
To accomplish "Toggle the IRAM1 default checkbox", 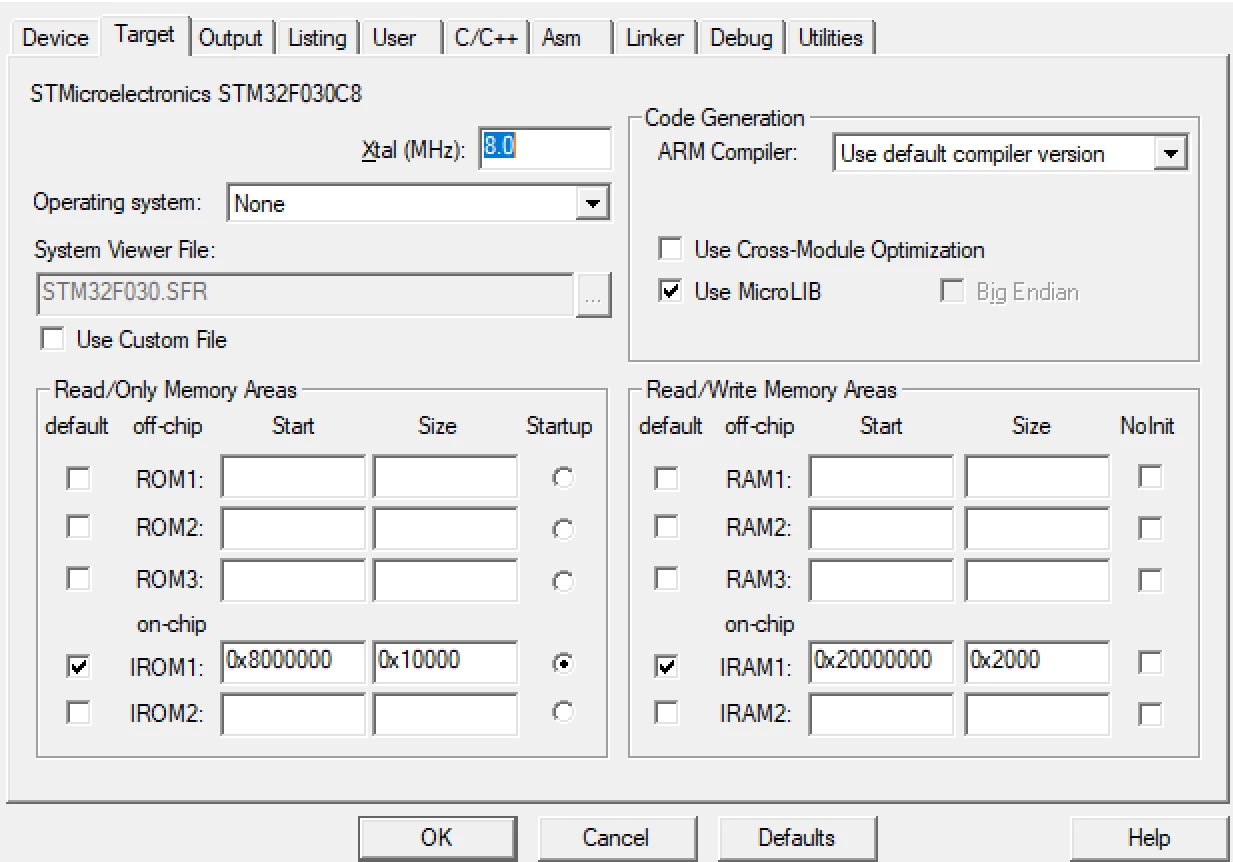I will 666,665.
